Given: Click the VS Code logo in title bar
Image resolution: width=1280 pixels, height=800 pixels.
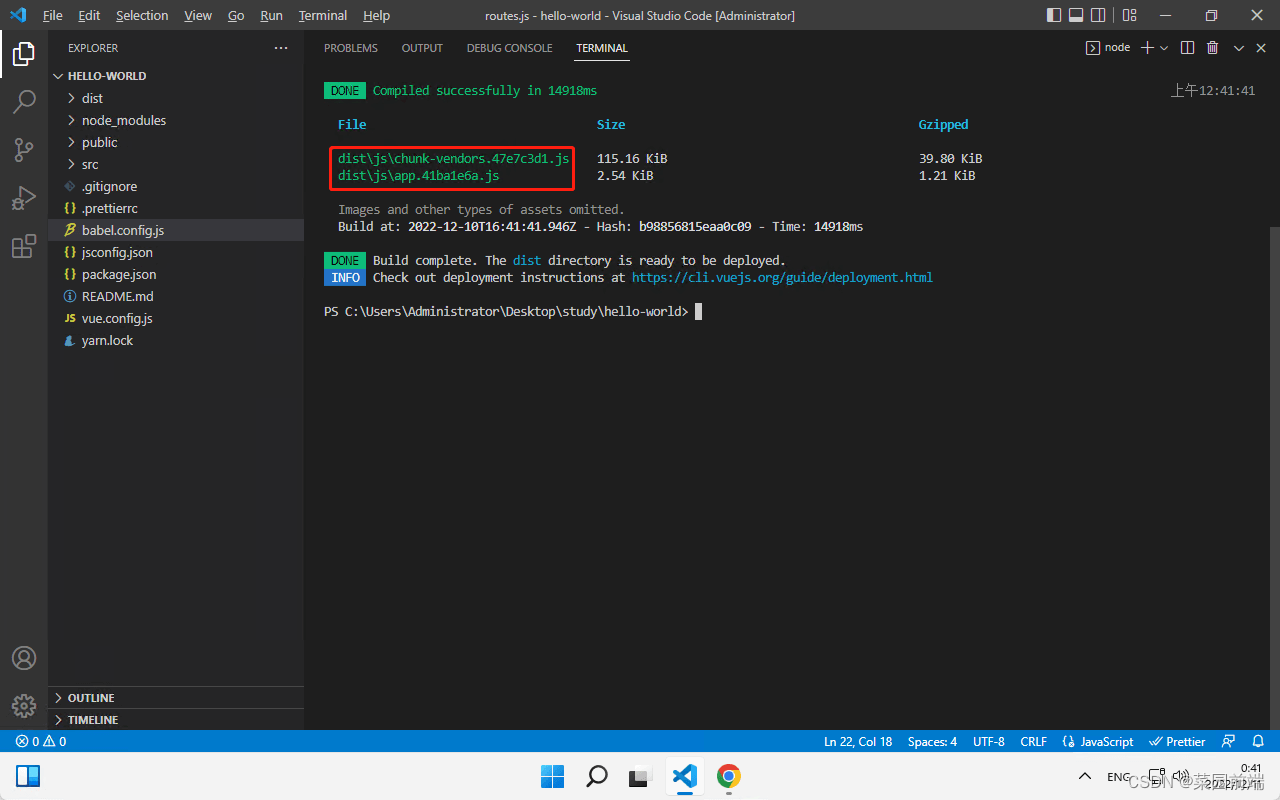Looking at the screenshot, I should click(x=18, y=15).
